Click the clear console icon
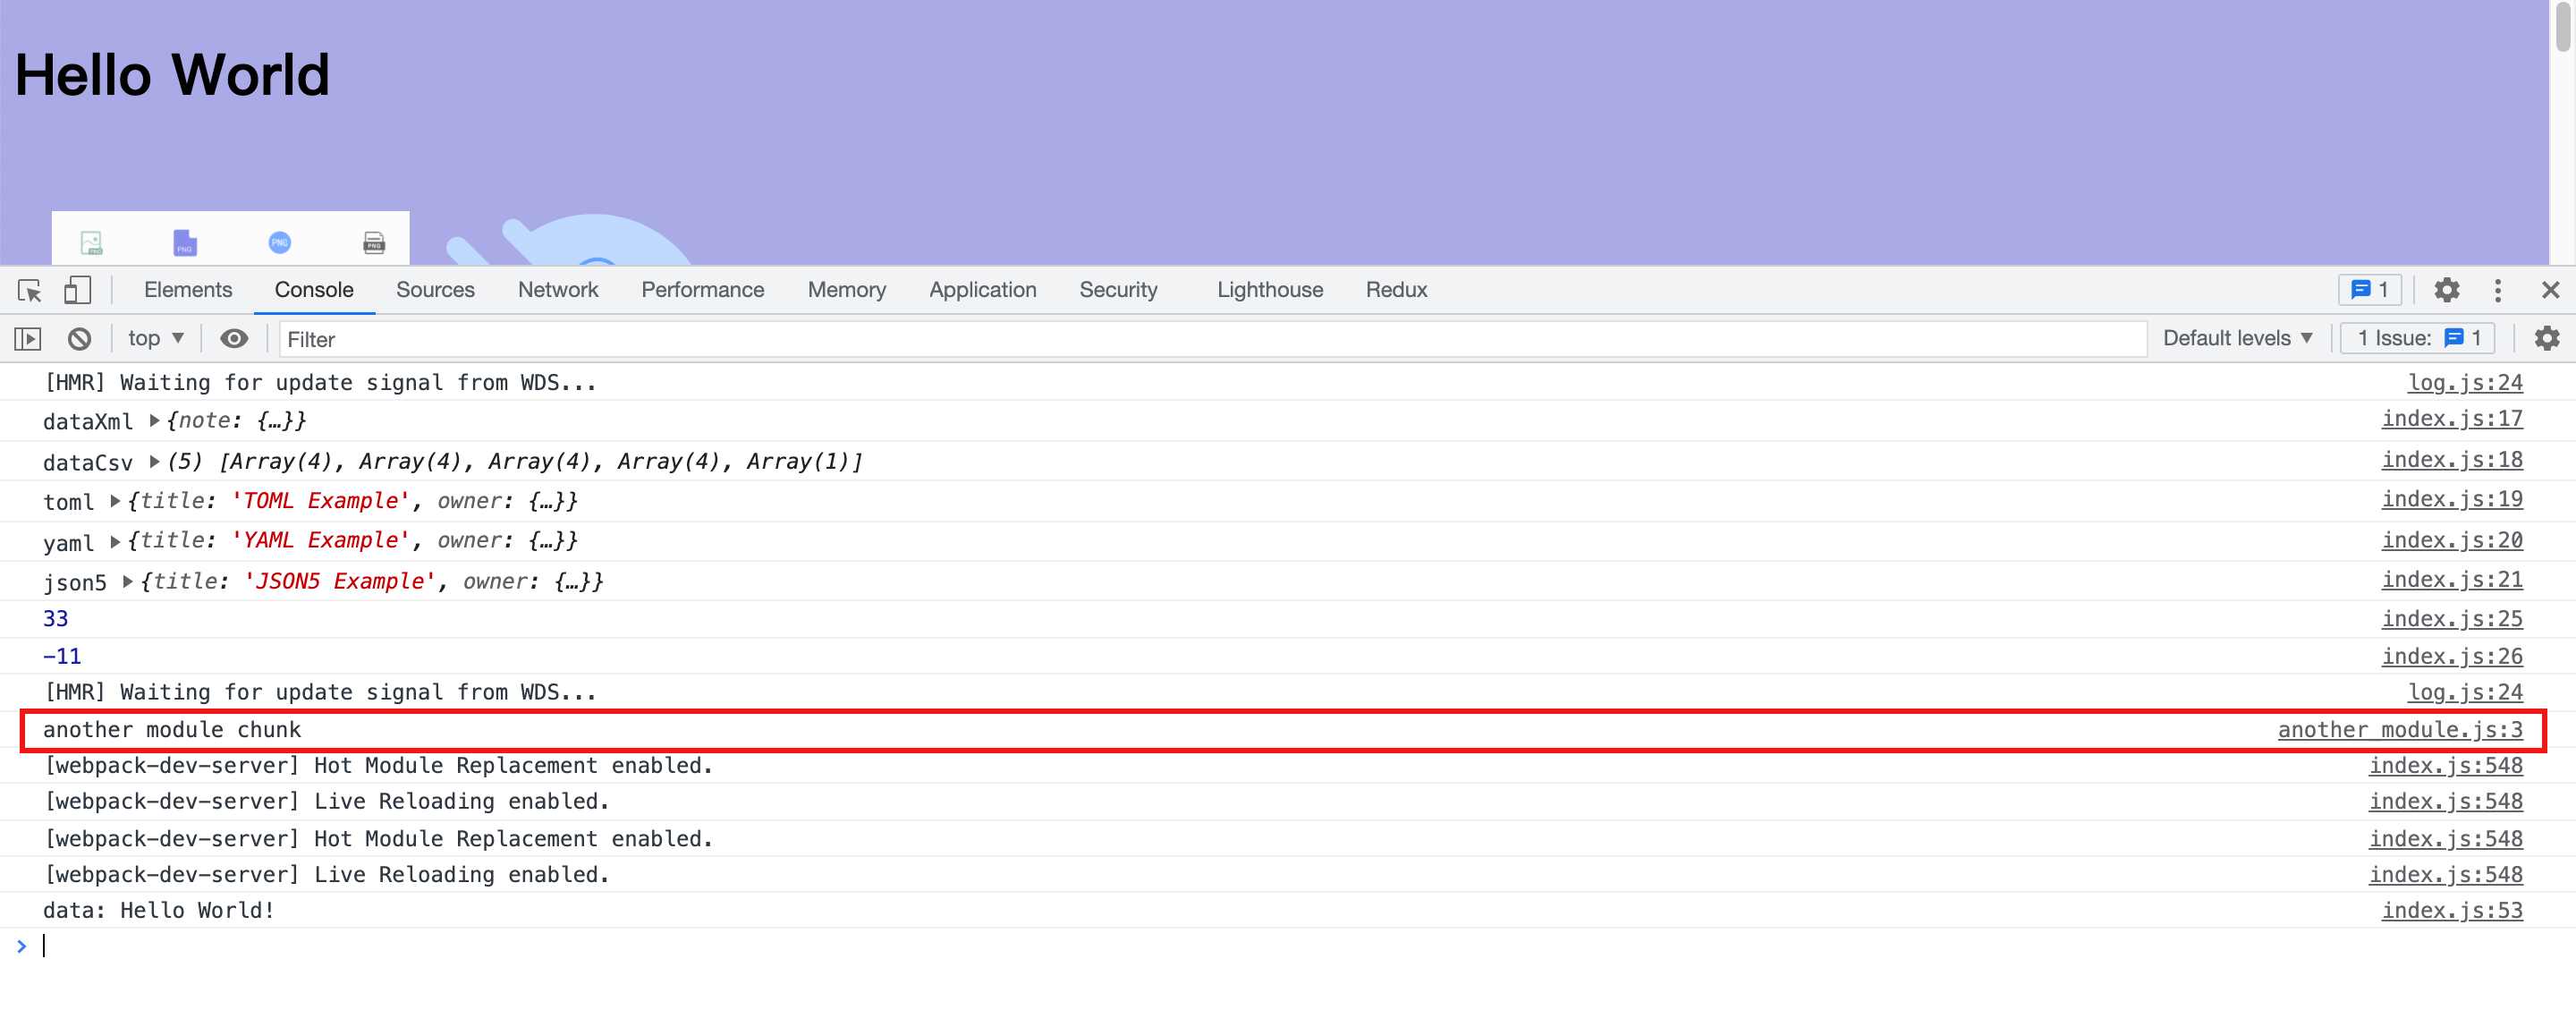This screenshot has height=1027, width=2576. [79, 339]
